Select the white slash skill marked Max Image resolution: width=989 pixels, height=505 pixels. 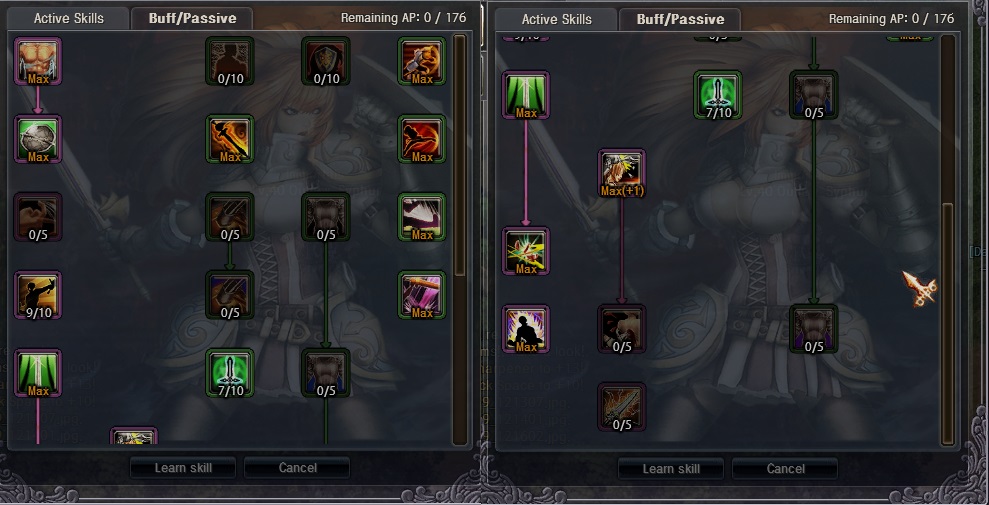point(422,217)
